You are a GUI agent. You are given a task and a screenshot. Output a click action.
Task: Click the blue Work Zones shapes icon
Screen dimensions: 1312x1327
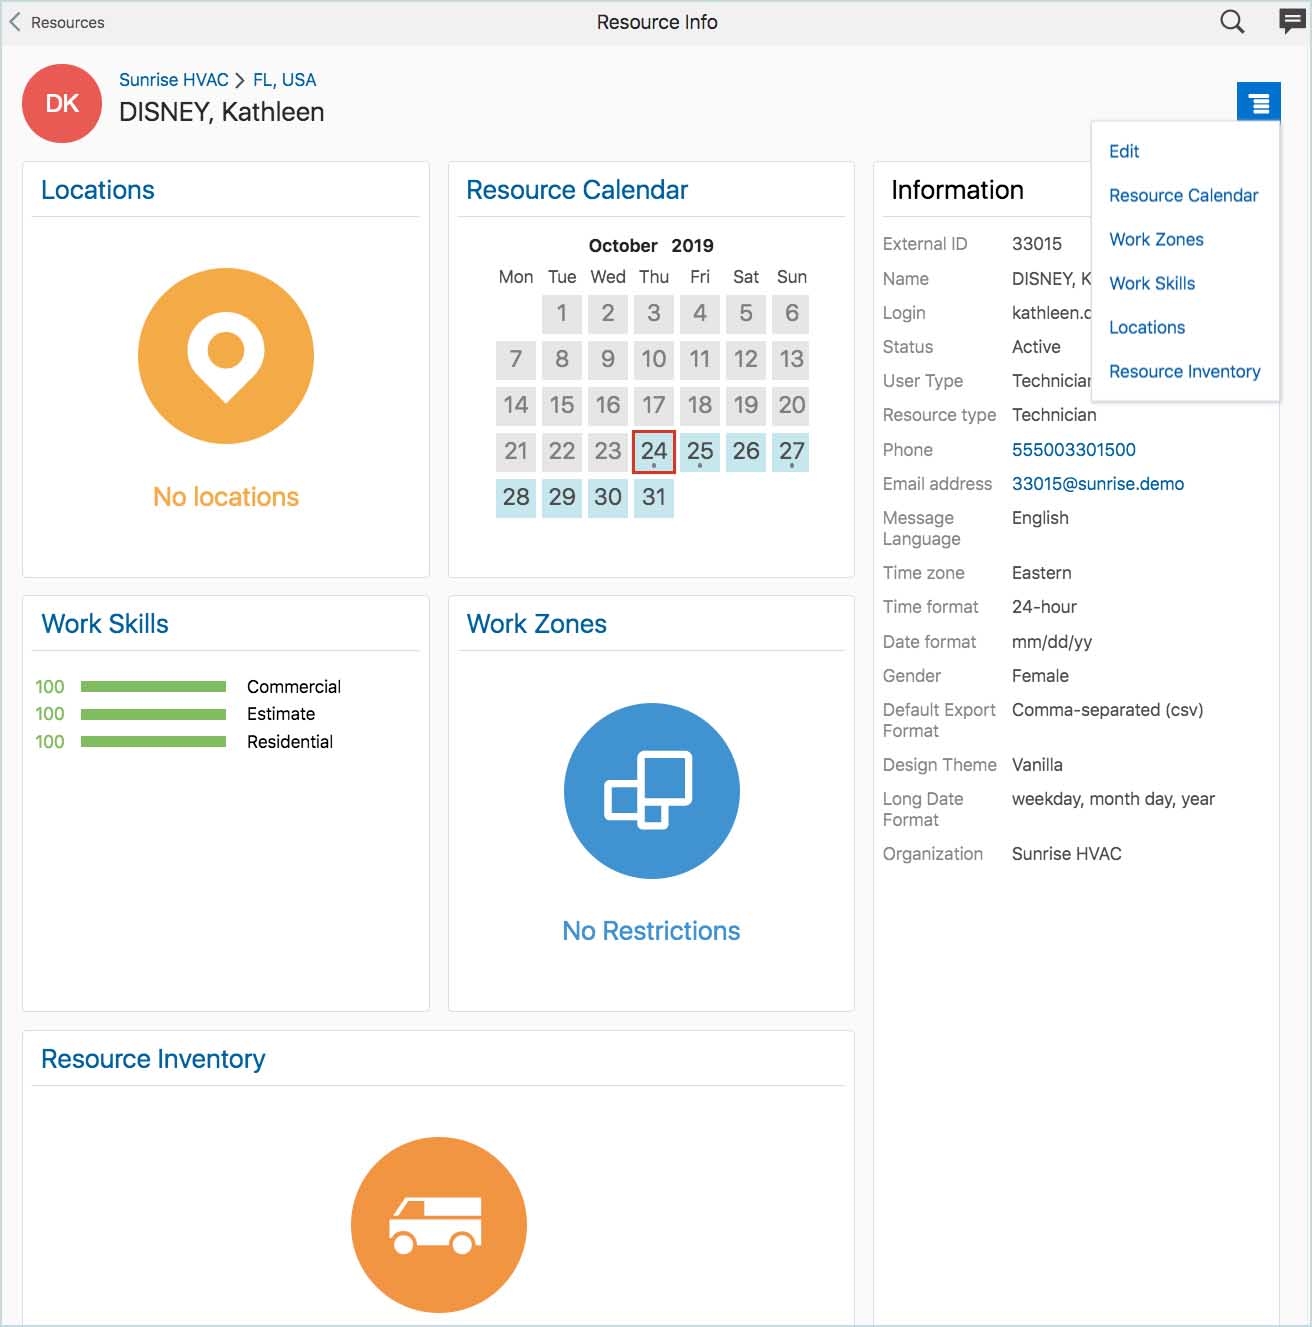pyautogui.click(x=651, y=790)
